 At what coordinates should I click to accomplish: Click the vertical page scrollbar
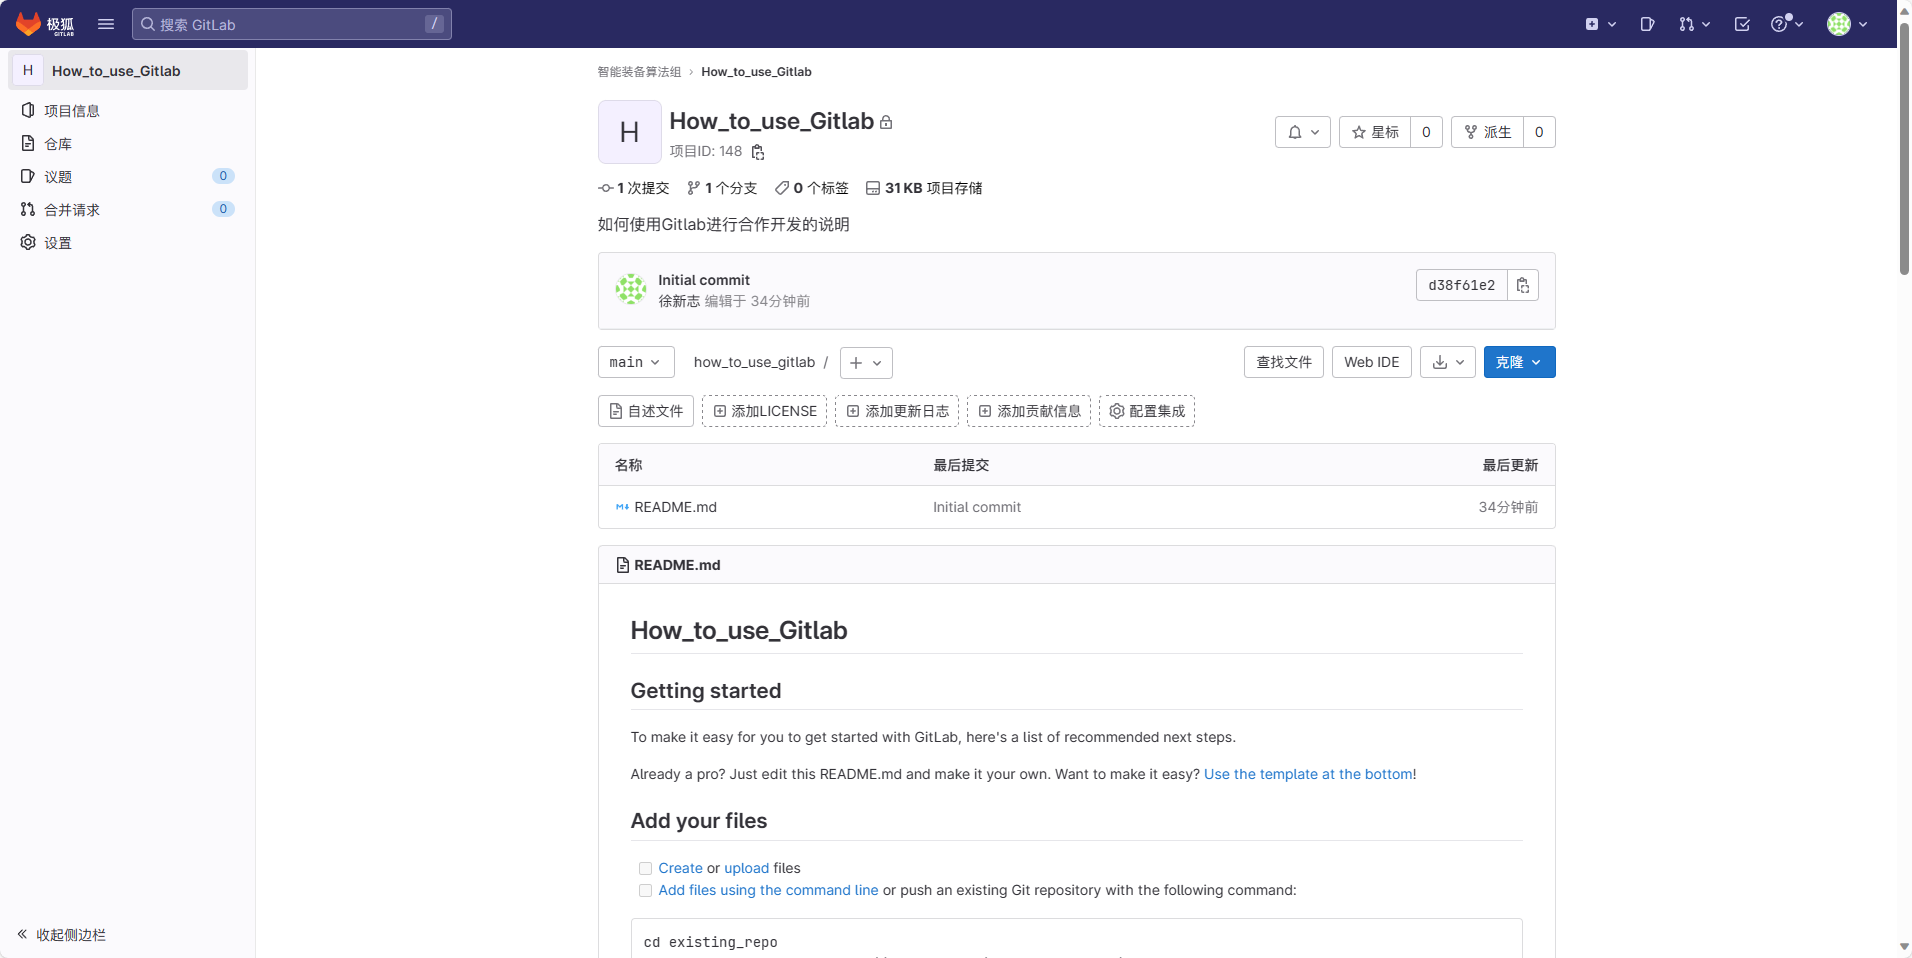[1904, 150]
